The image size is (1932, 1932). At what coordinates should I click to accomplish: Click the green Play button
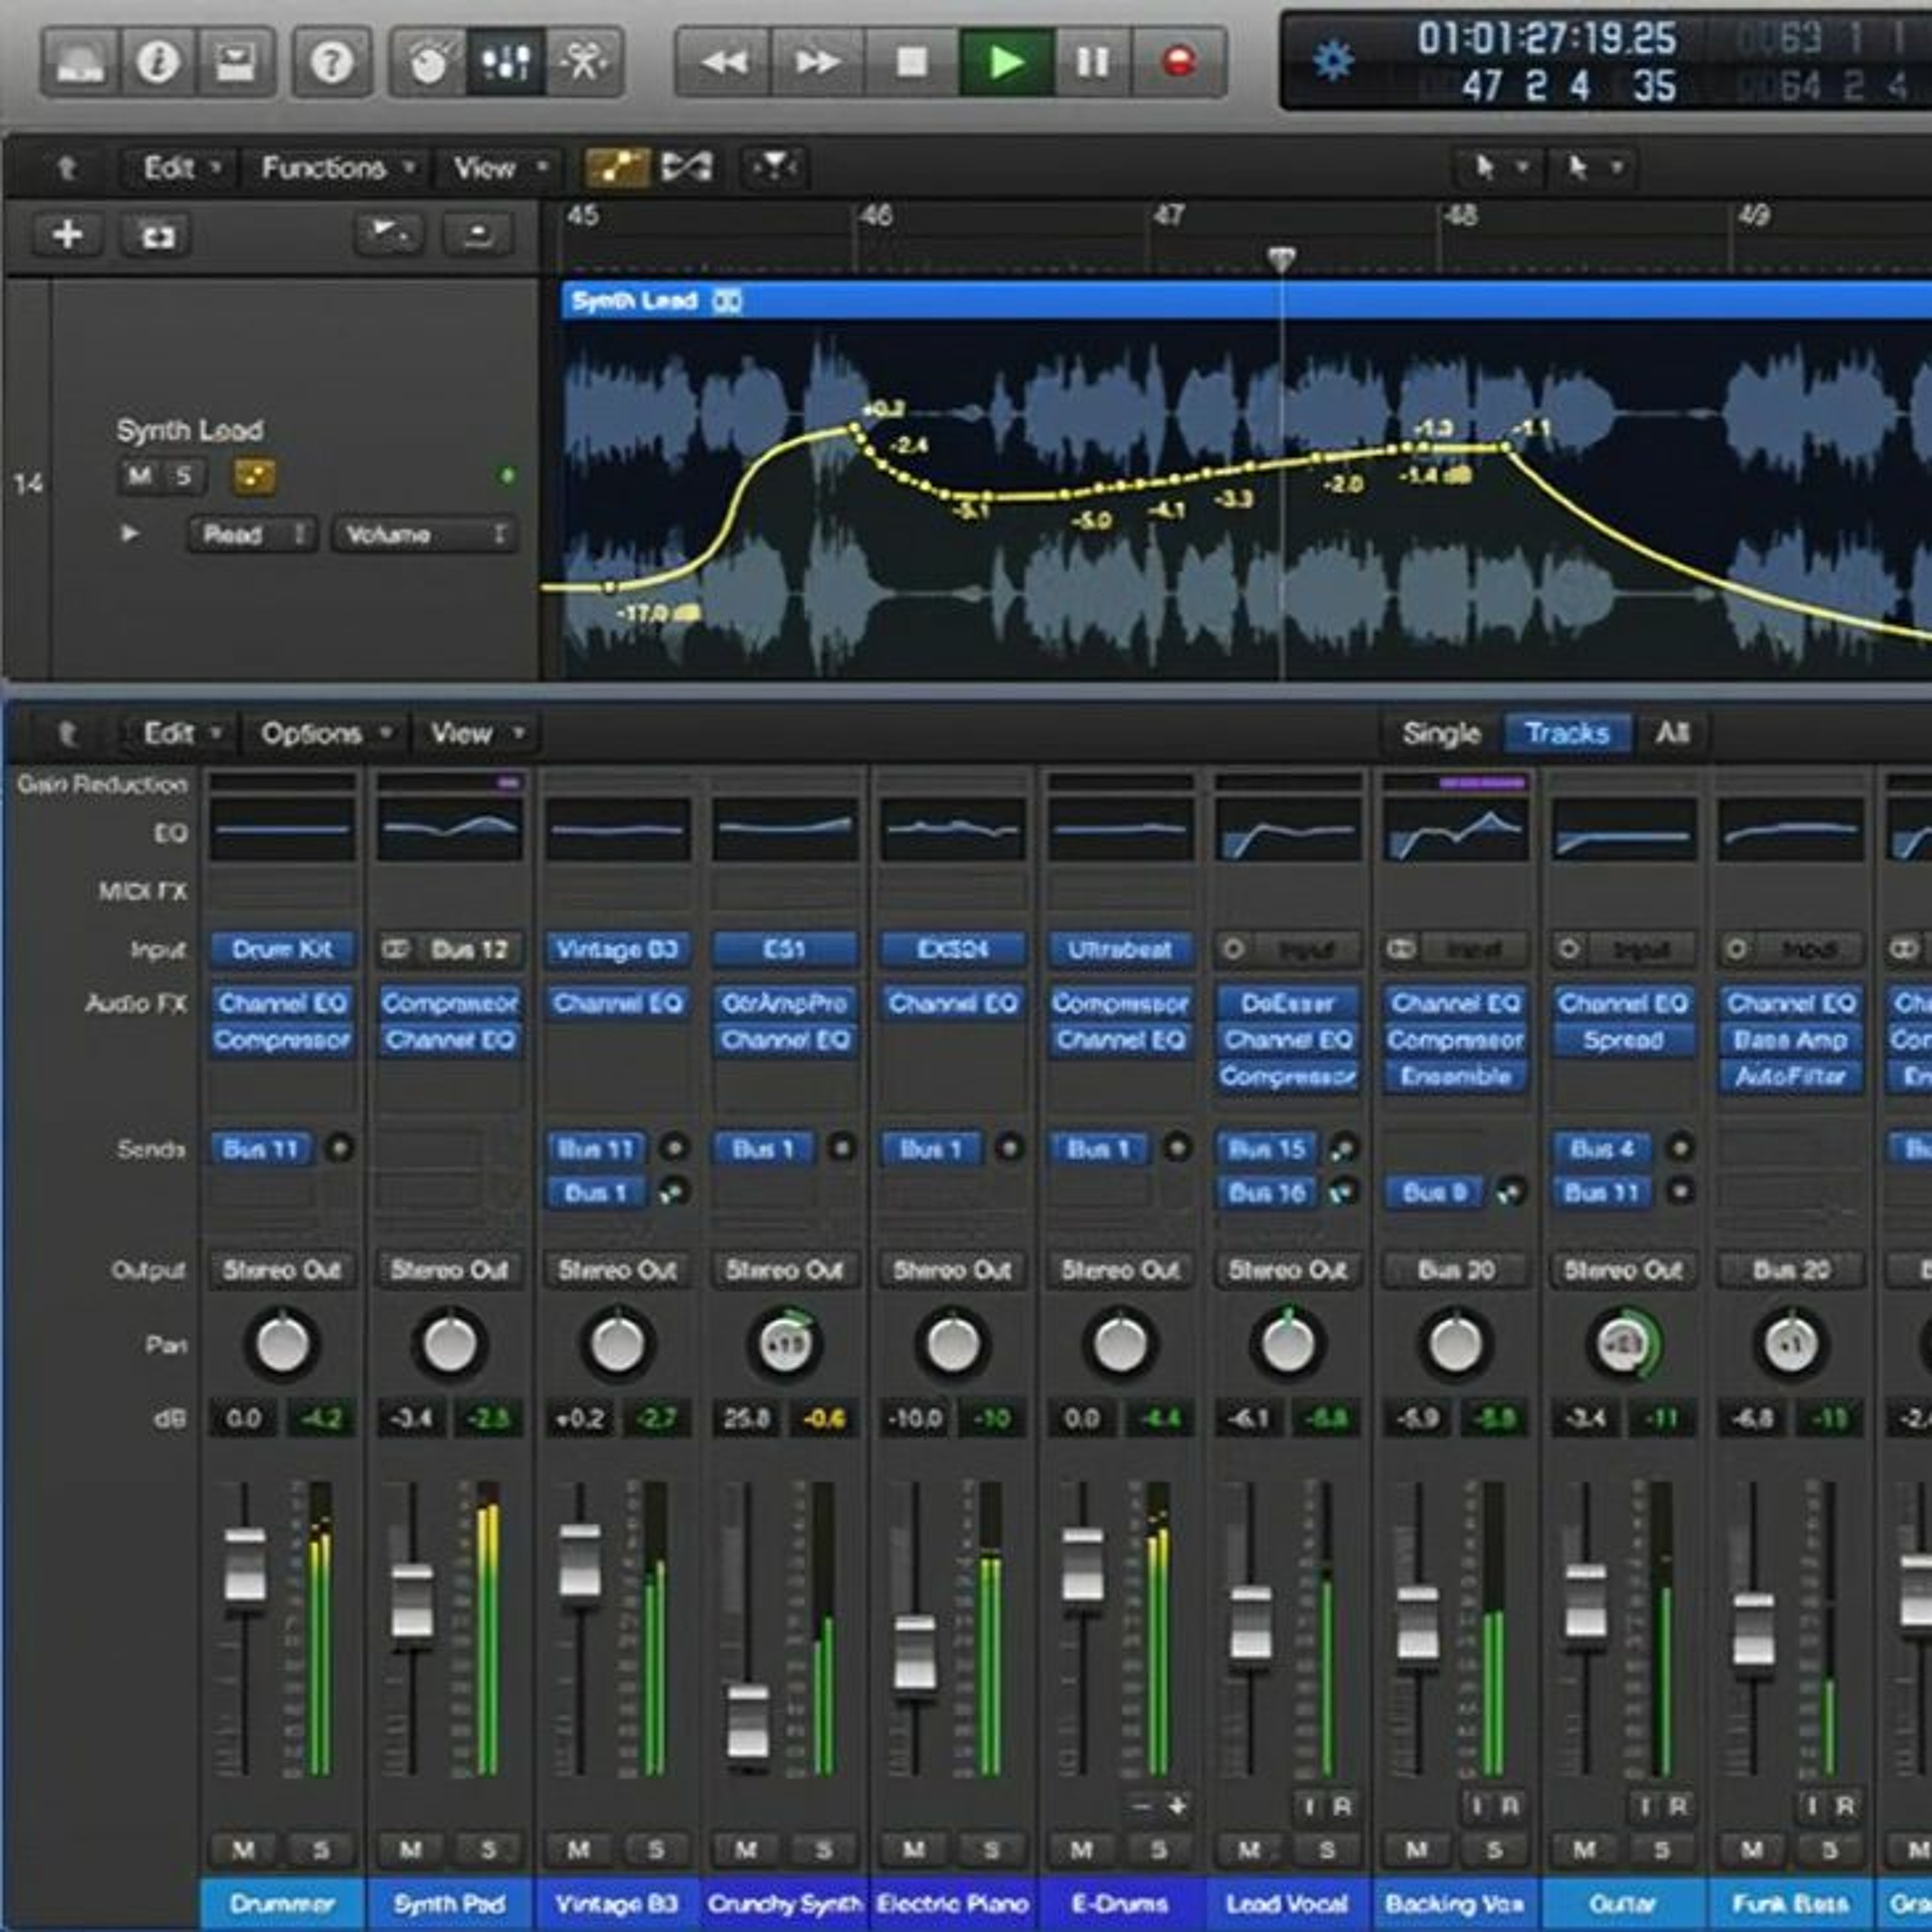(x=1006, y=62)
